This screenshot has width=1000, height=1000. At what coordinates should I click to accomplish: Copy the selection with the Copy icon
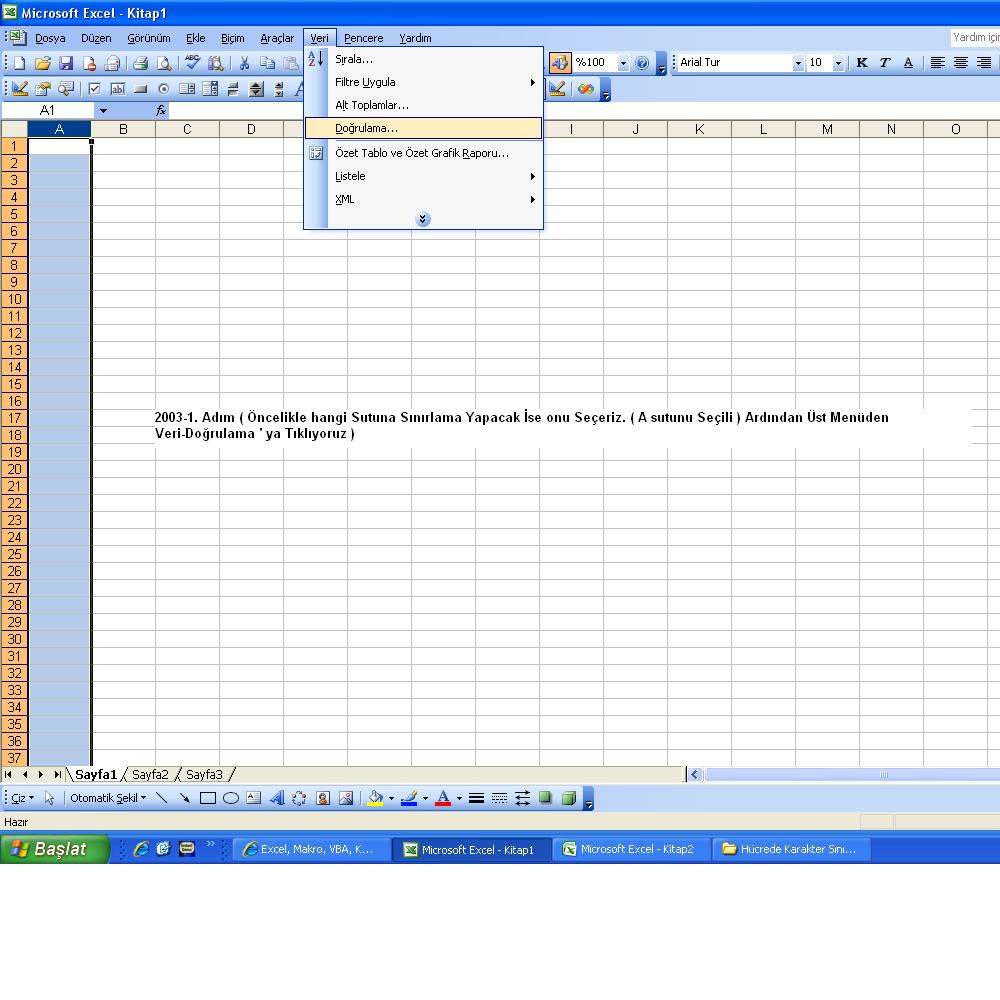pyautogui.click(x=267, y=63)
